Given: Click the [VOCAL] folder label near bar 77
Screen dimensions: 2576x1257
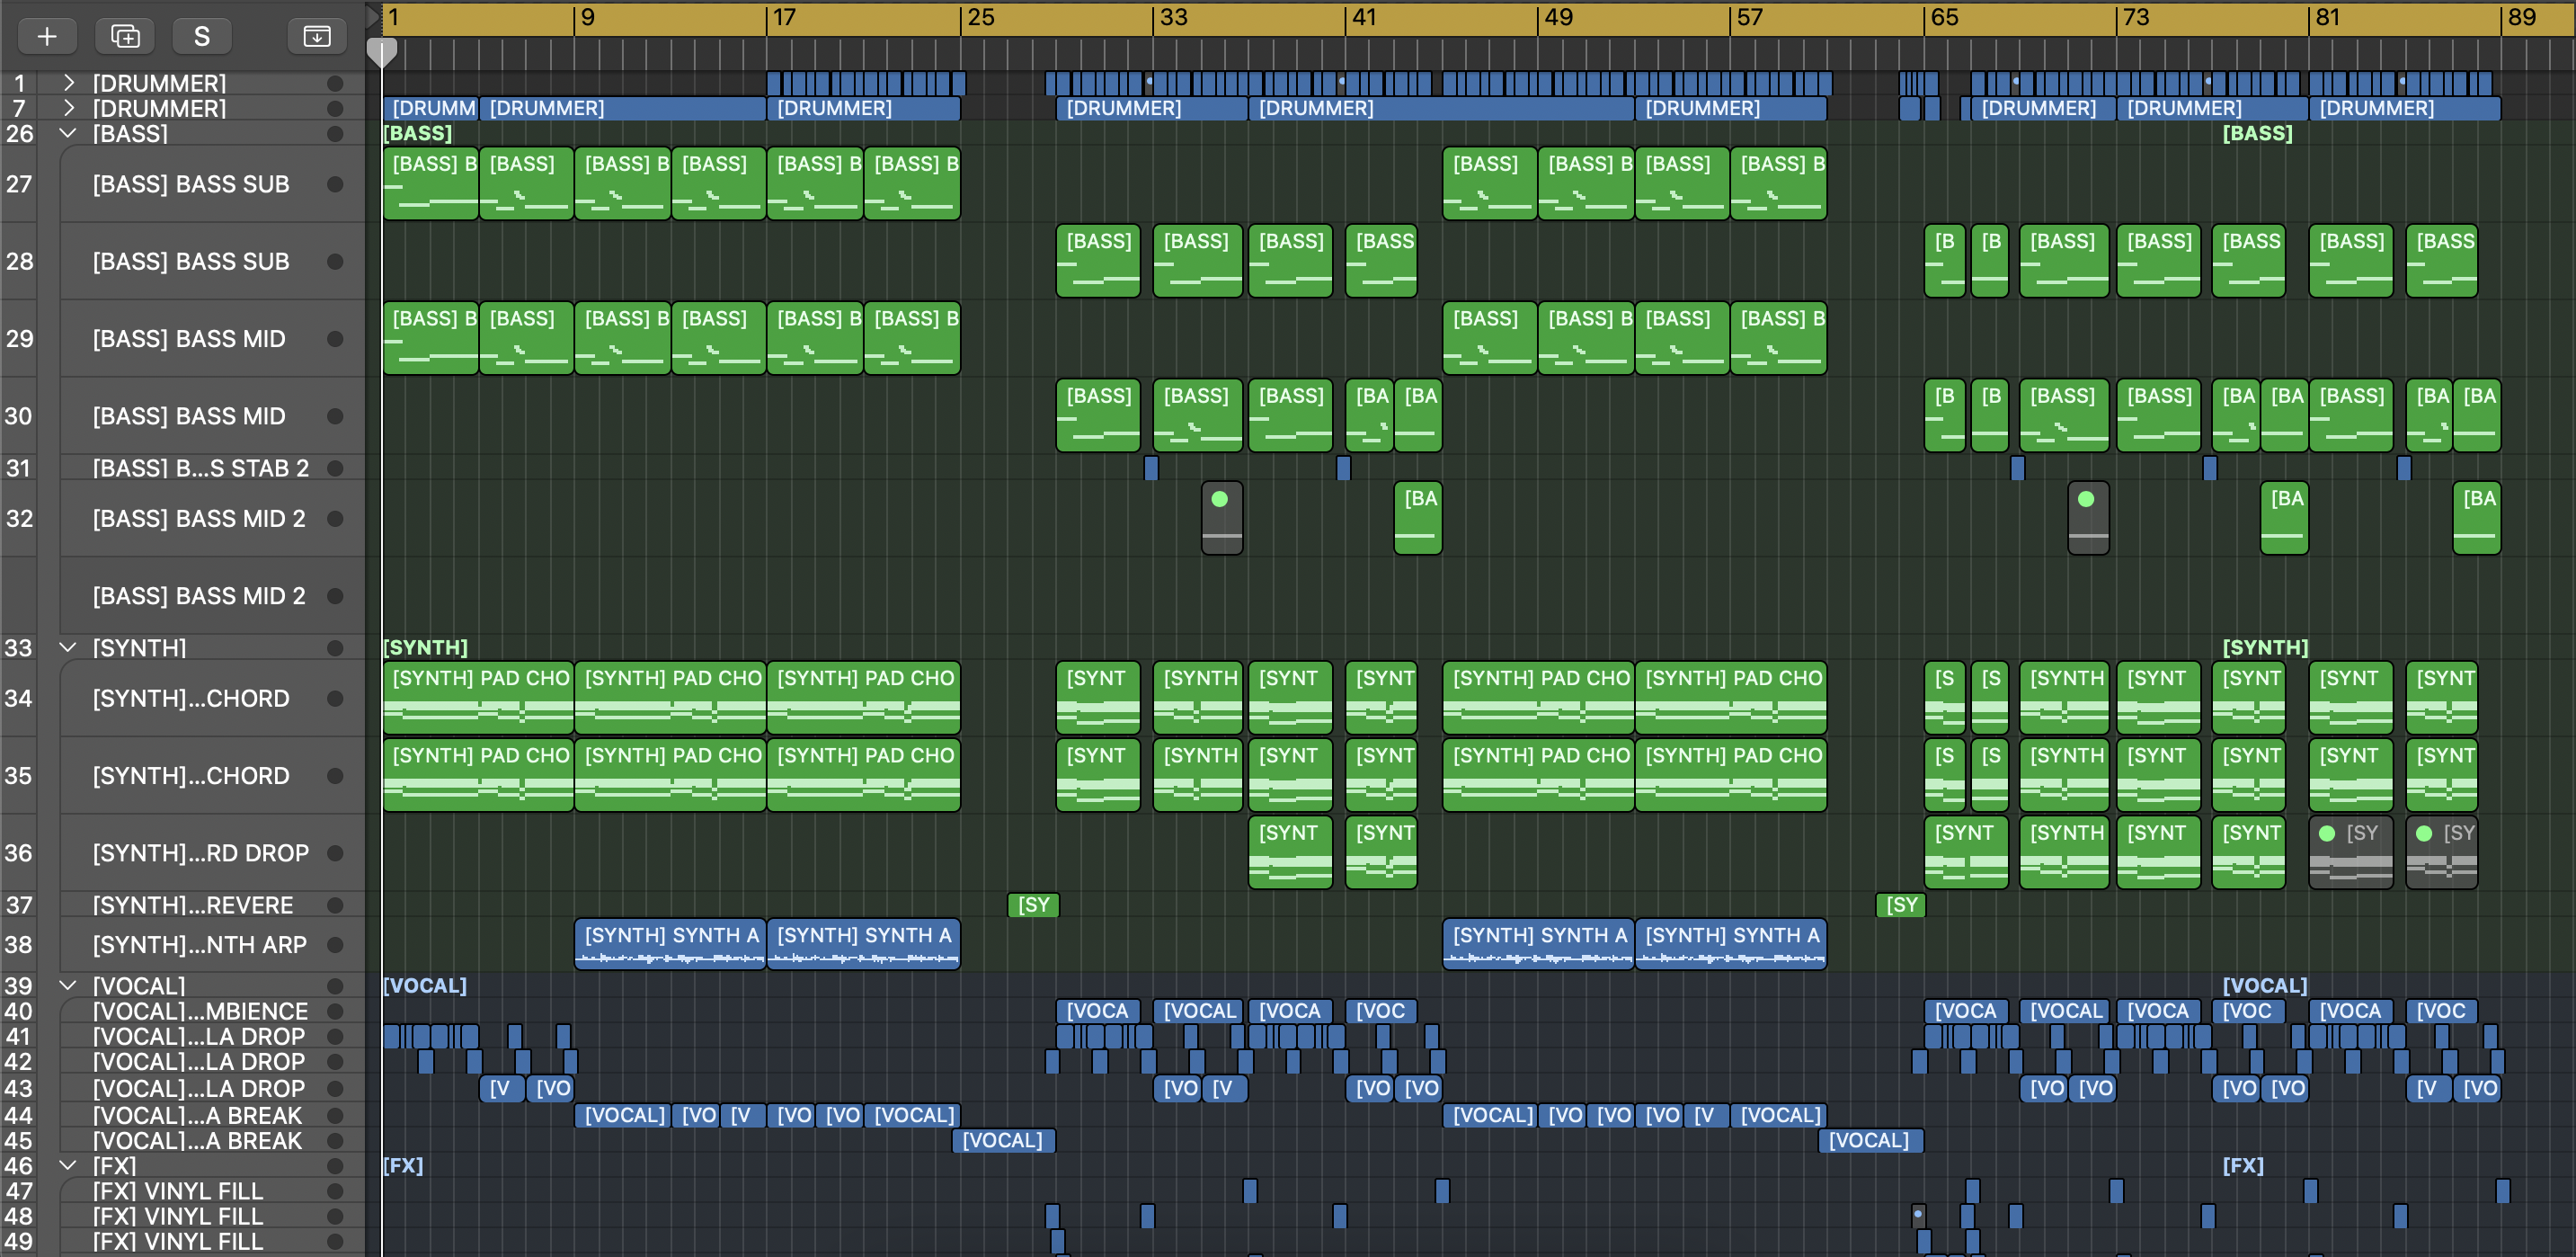Looking at the screenshot, I should point(2265,985).
